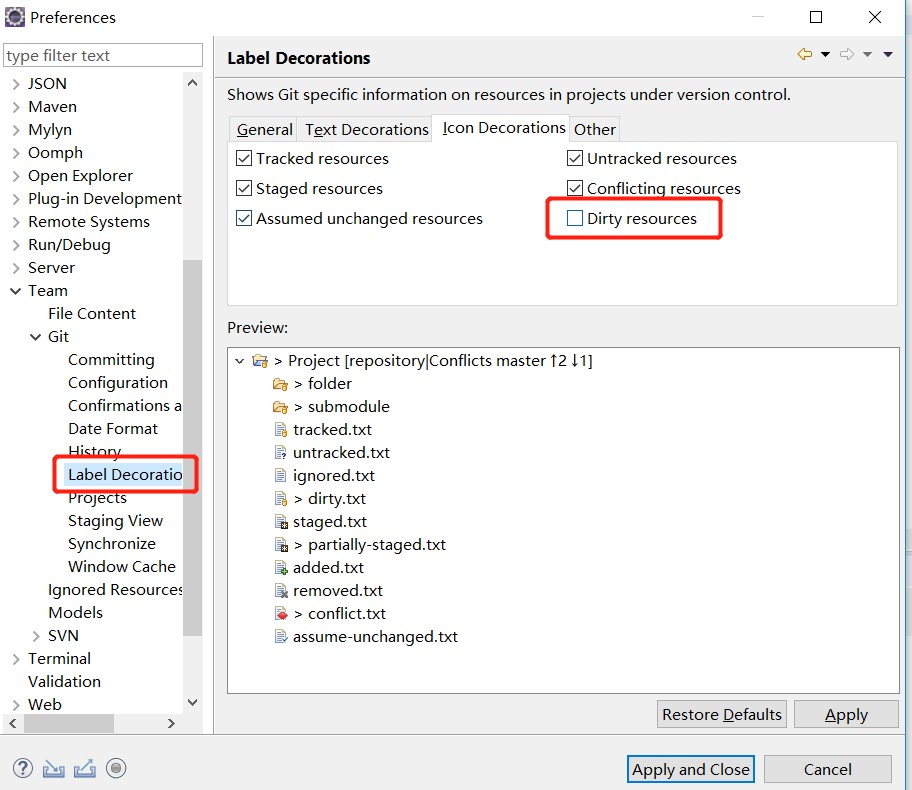Click the type filter text field
The width and height of the screenshot is (912, 790).
point(103,55)
